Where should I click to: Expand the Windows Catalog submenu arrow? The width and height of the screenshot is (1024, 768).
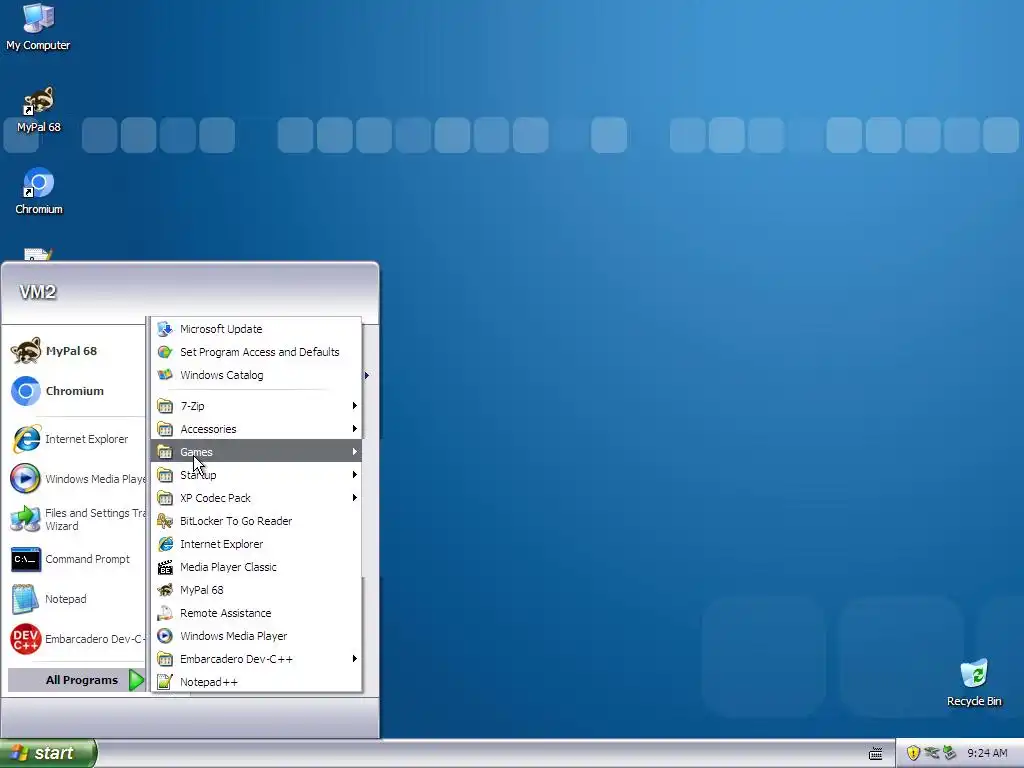tap(366, 375)
